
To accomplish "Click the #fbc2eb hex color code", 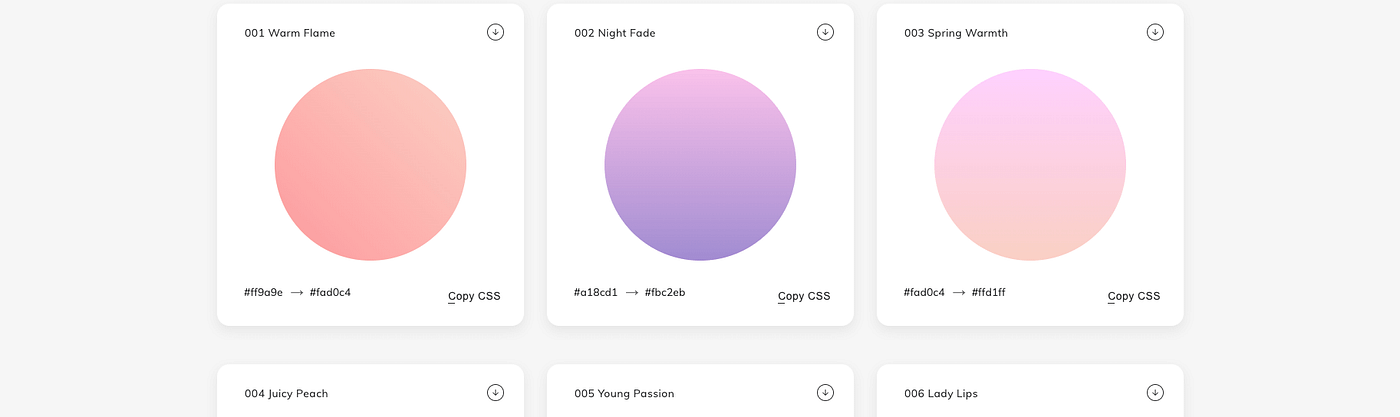I will [665, 292].
